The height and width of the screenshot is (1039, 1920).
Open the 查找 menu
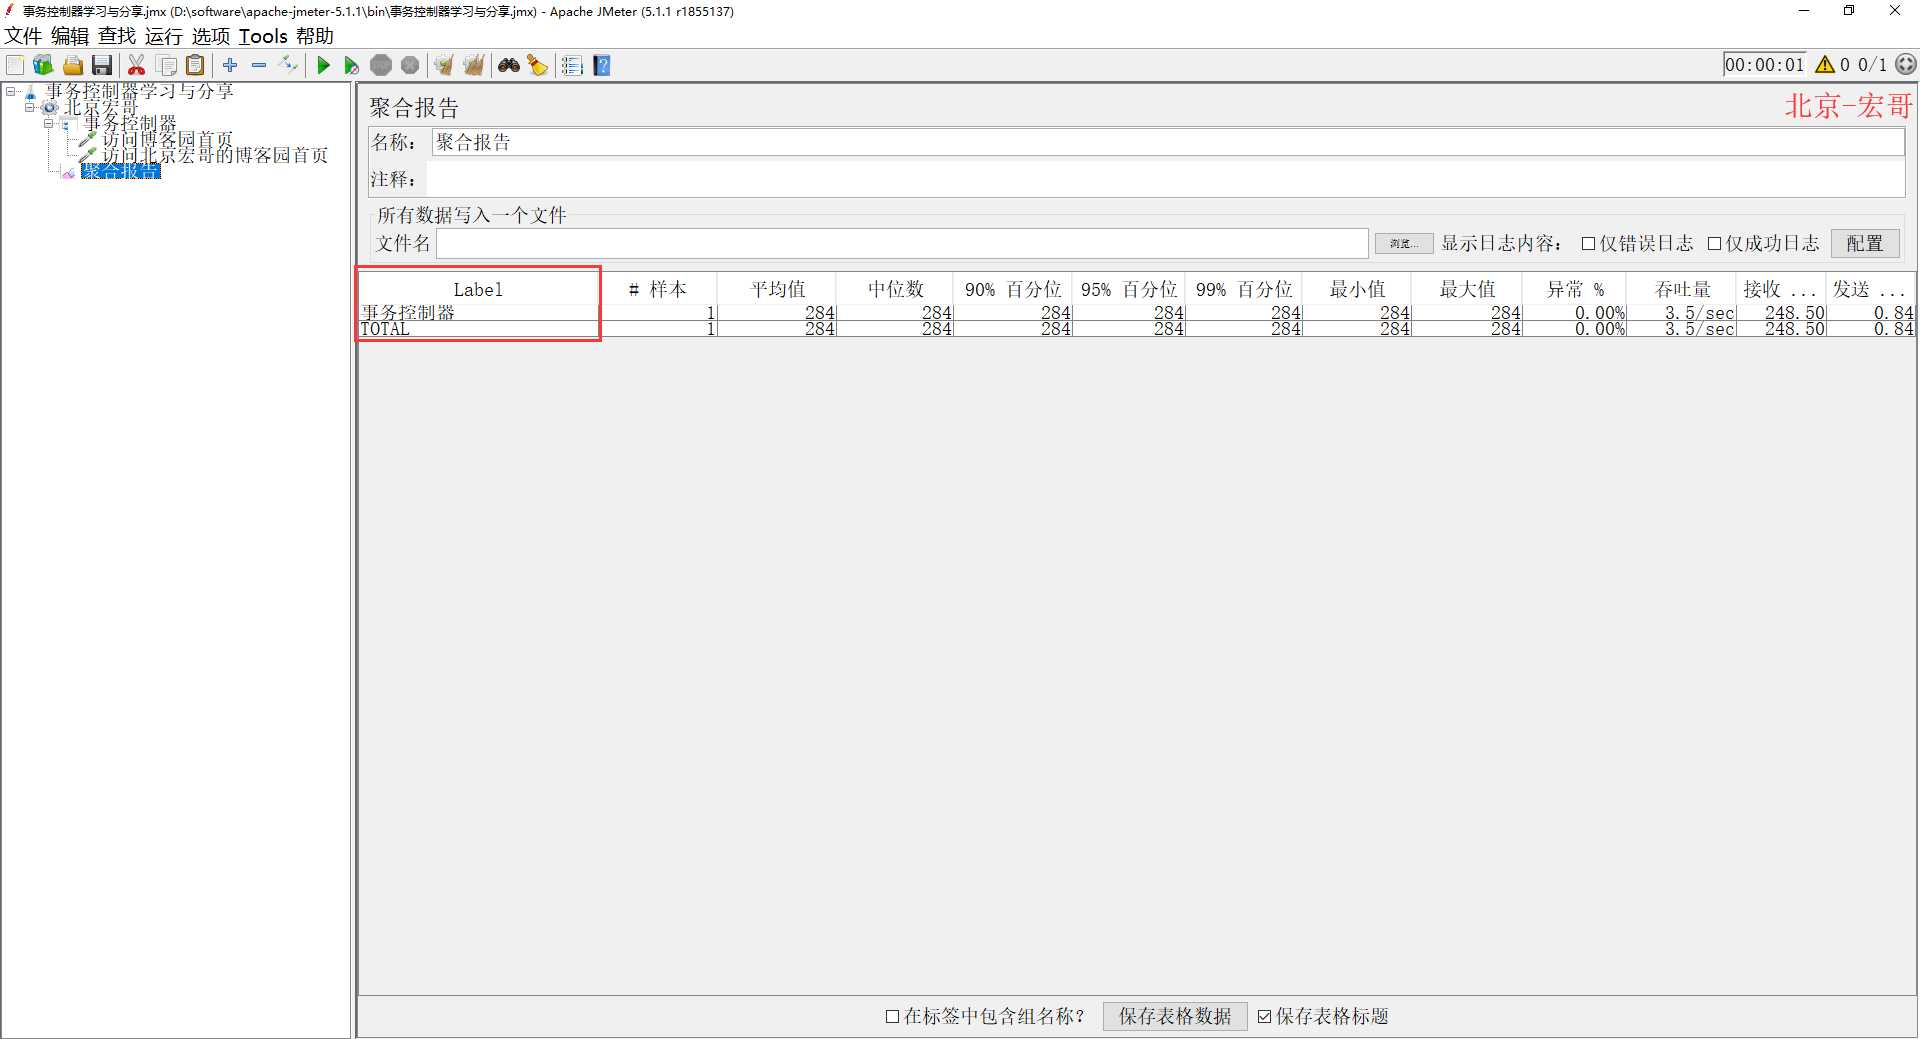click(117, 36)
